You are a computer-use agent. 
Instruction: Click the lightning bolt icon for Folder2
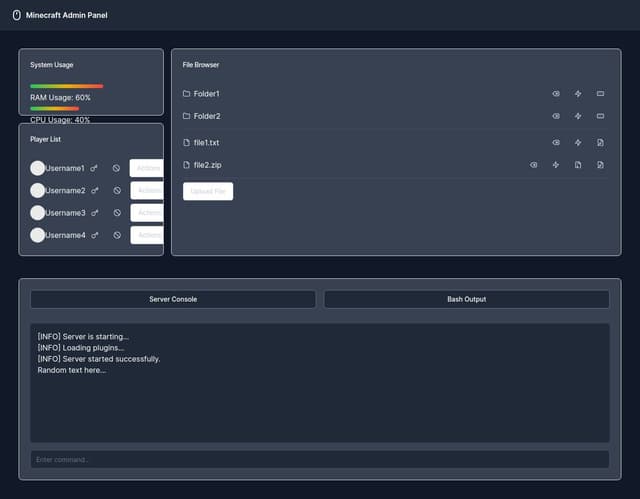(578, 116)
